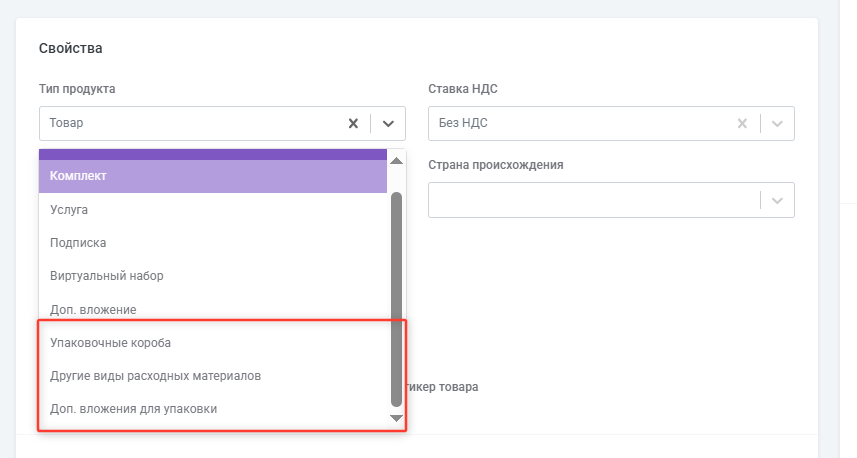Click the dropdown list scrollbar thumb
Viewport: 857px width, 458px height.
[x=396, y=300]
